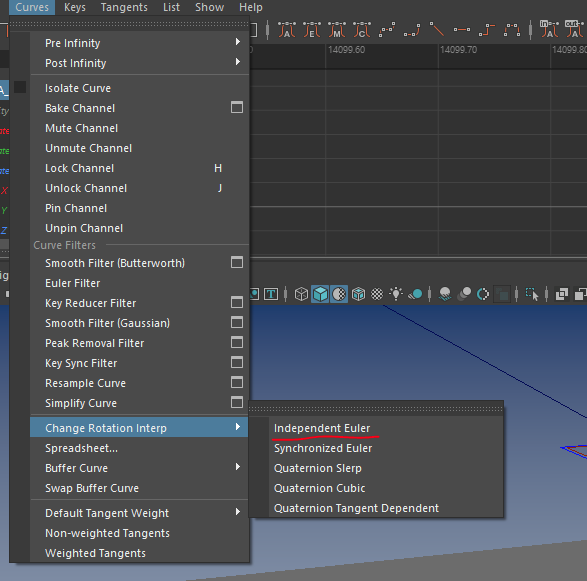Viewport: 587px width, 581px height.
Task: Open Key Reducer Filter option box
Action: tap(237, 302)
